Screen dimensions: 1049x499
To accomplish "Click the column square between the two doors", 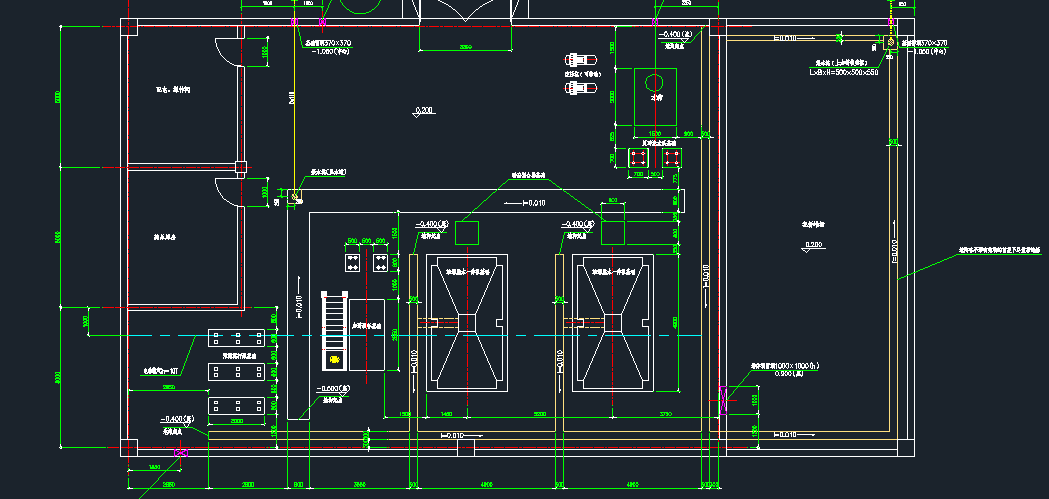I will (239, 167).
